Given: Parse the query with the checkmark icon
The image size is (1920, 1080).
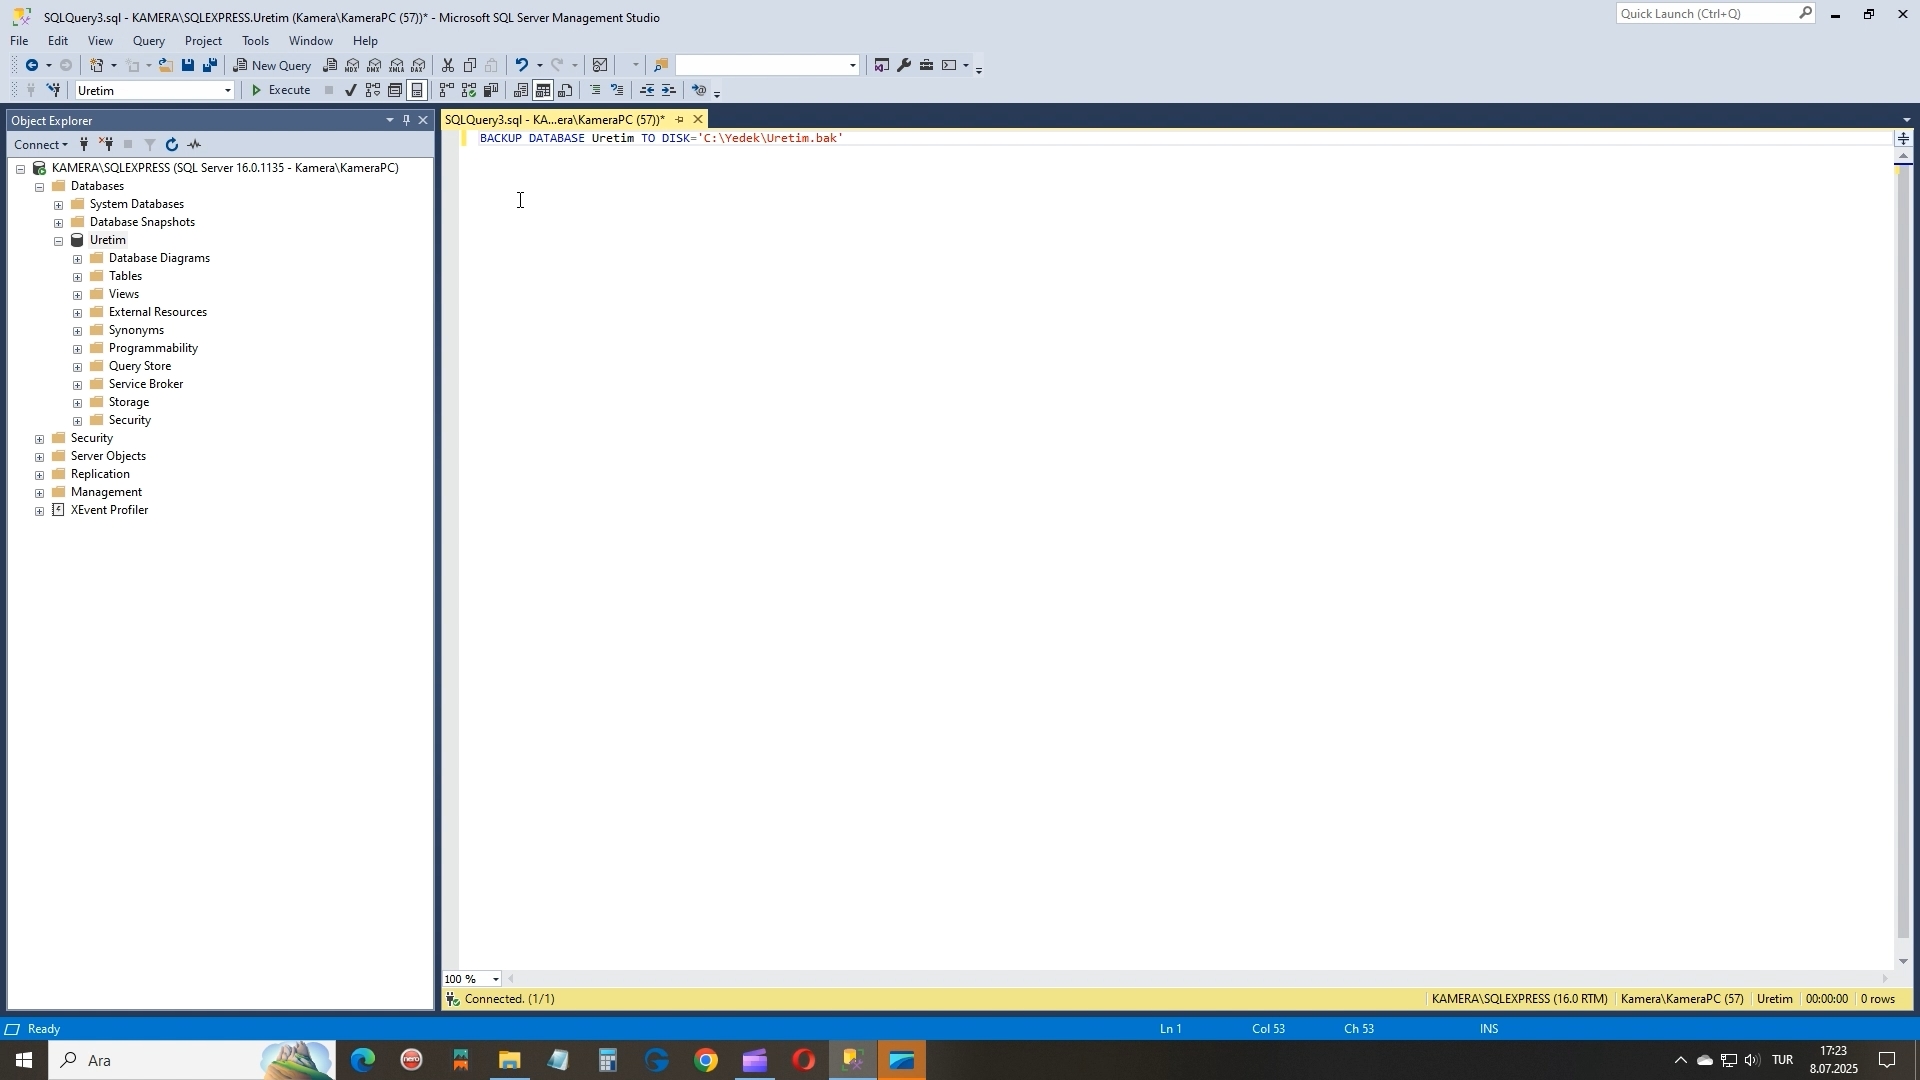Looking at the screenshot, I should coord(350,91).
